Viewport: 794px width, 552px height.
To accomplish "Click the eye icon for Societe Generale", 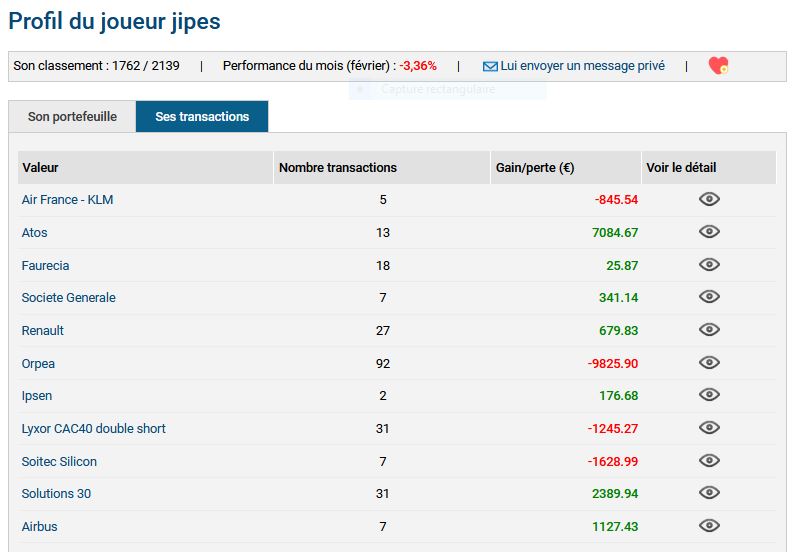I will (x=709, y=296).
